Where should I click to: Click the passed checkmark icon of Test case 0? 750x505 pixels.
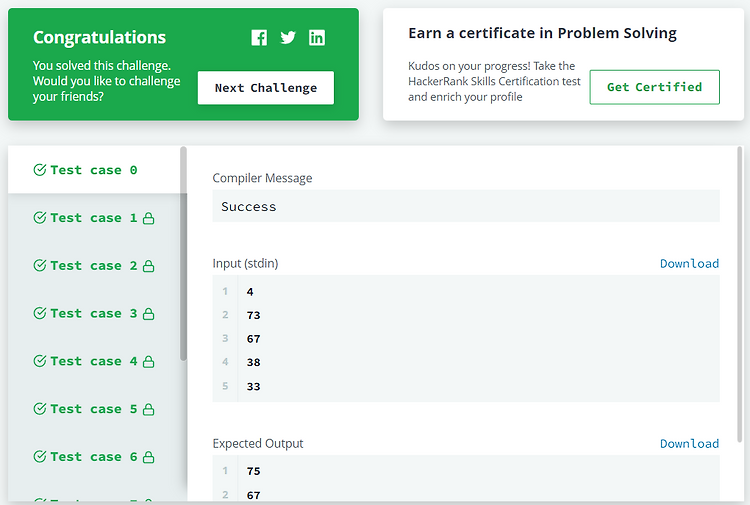coord(40,170)
